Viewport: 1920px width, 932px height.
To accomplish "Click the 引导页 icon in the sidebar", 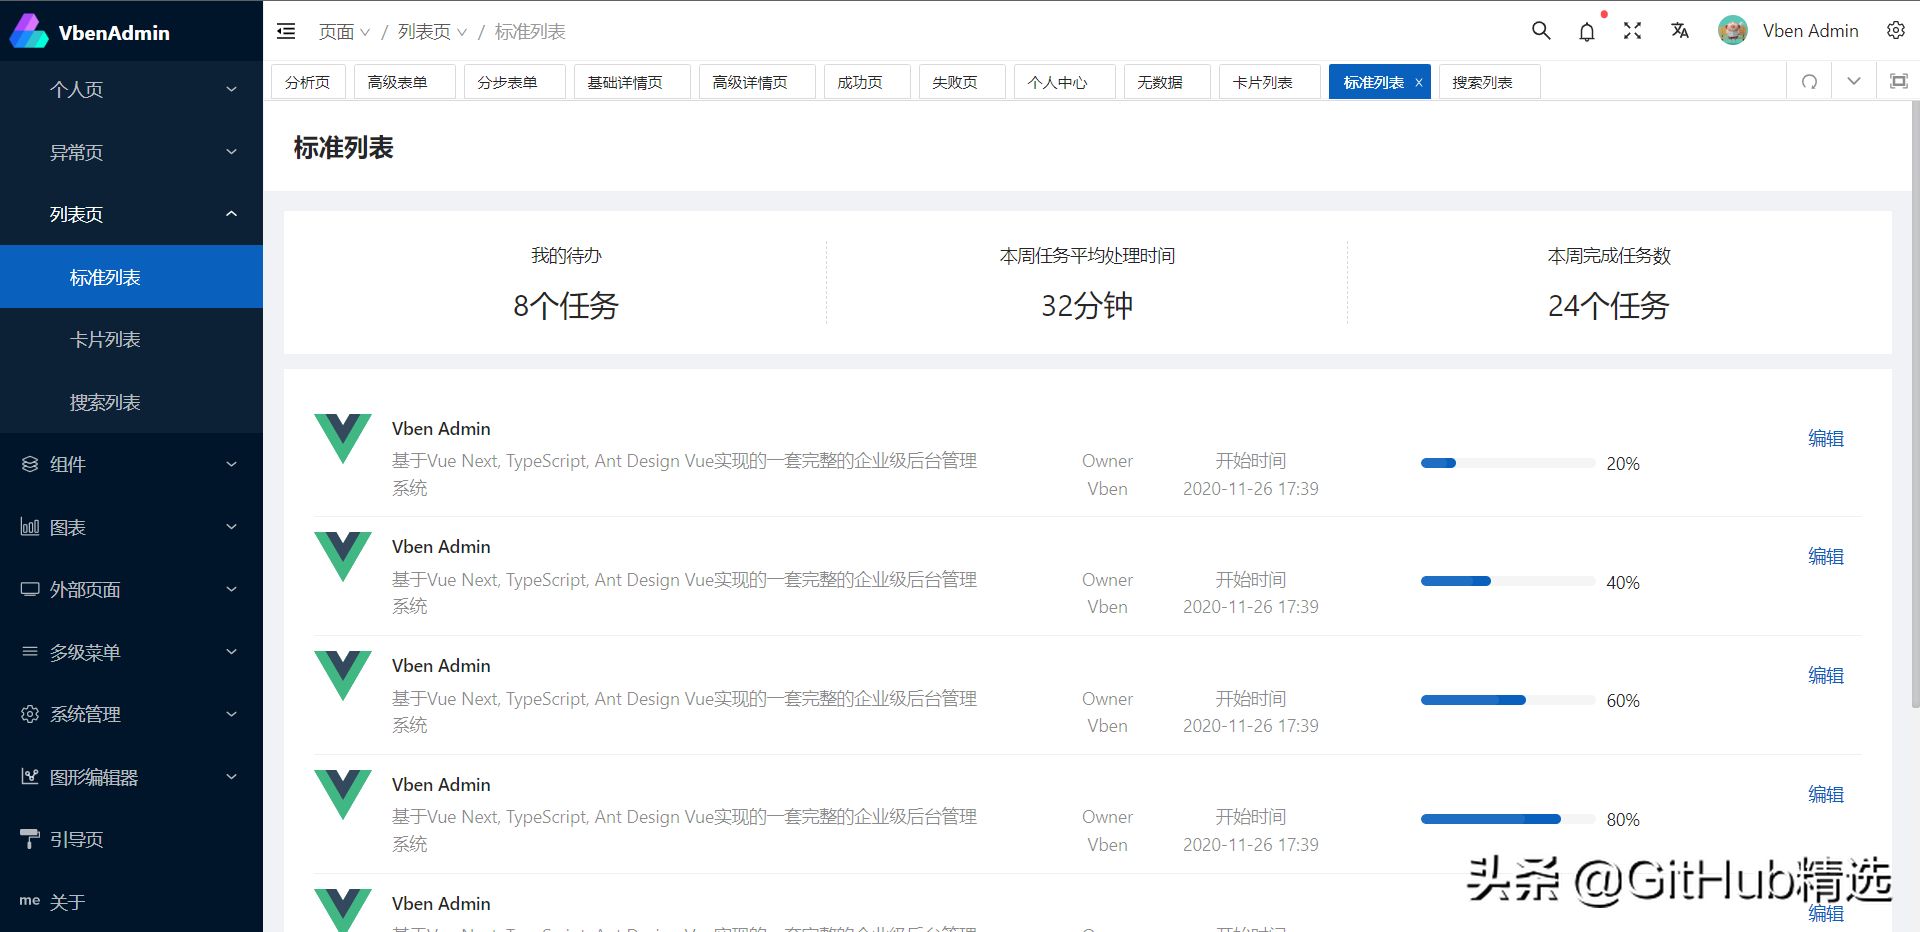I will pos(29,839).
